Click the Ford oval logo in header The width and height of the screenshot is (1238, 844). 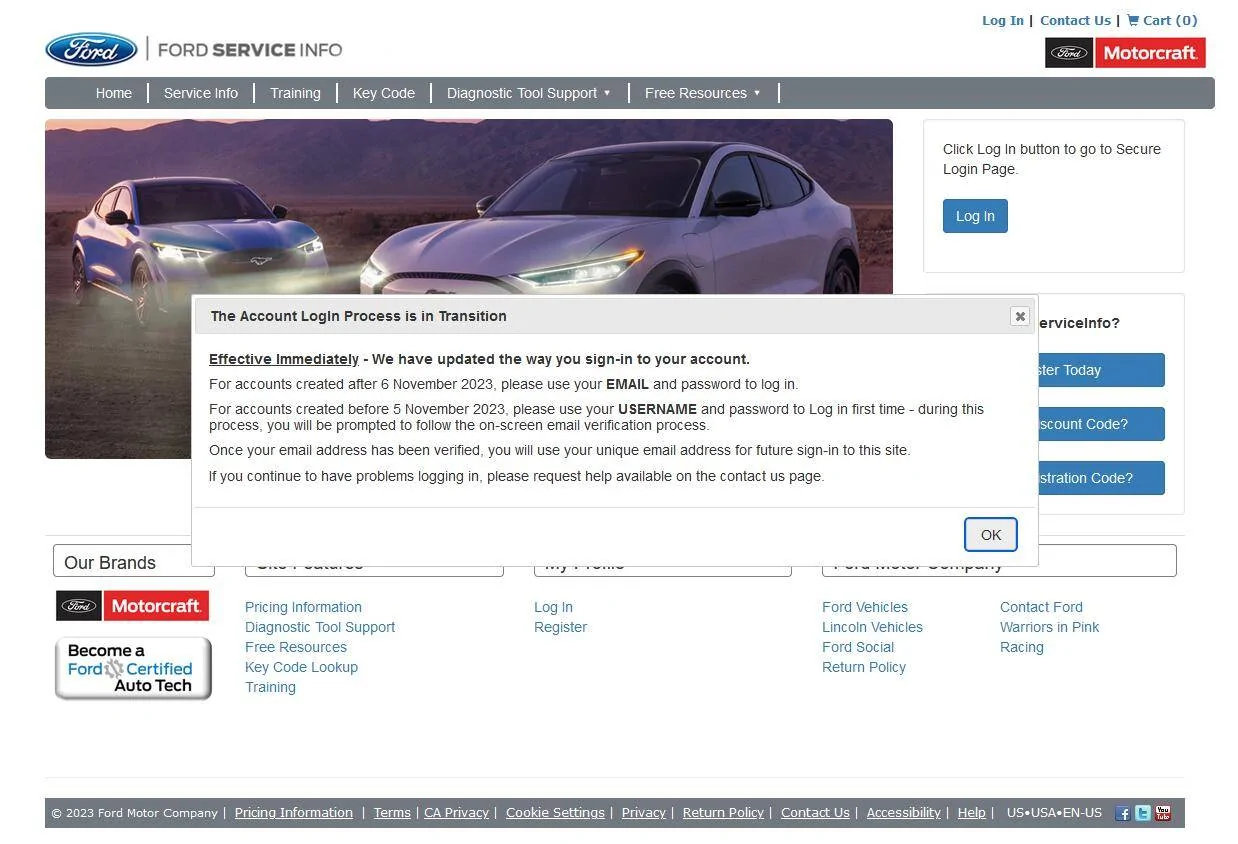(91, 50)
